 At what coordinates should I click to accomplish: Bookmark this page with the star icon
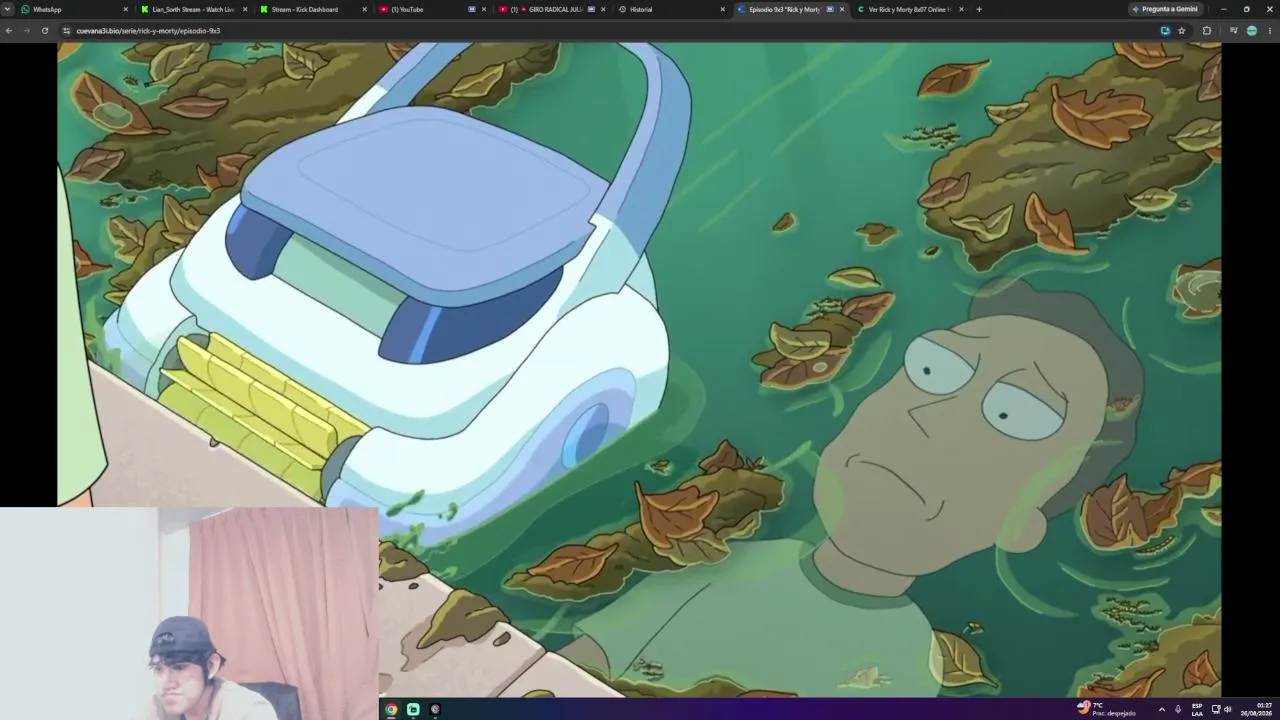1182,31
